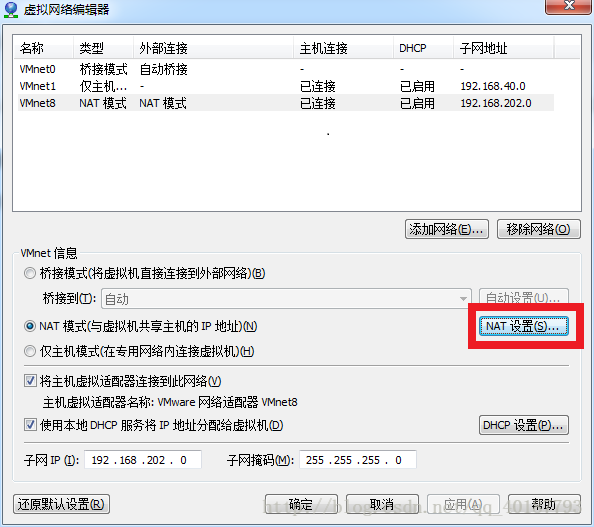Click 移除网络(O) button
594x527 pixels.
538,229
